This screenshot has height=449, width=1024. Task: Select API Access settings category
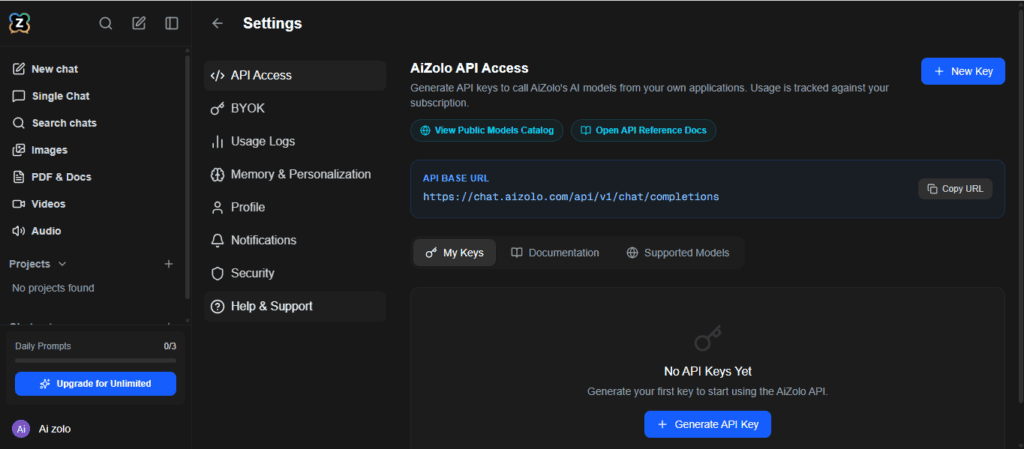(x=295, y=76)
